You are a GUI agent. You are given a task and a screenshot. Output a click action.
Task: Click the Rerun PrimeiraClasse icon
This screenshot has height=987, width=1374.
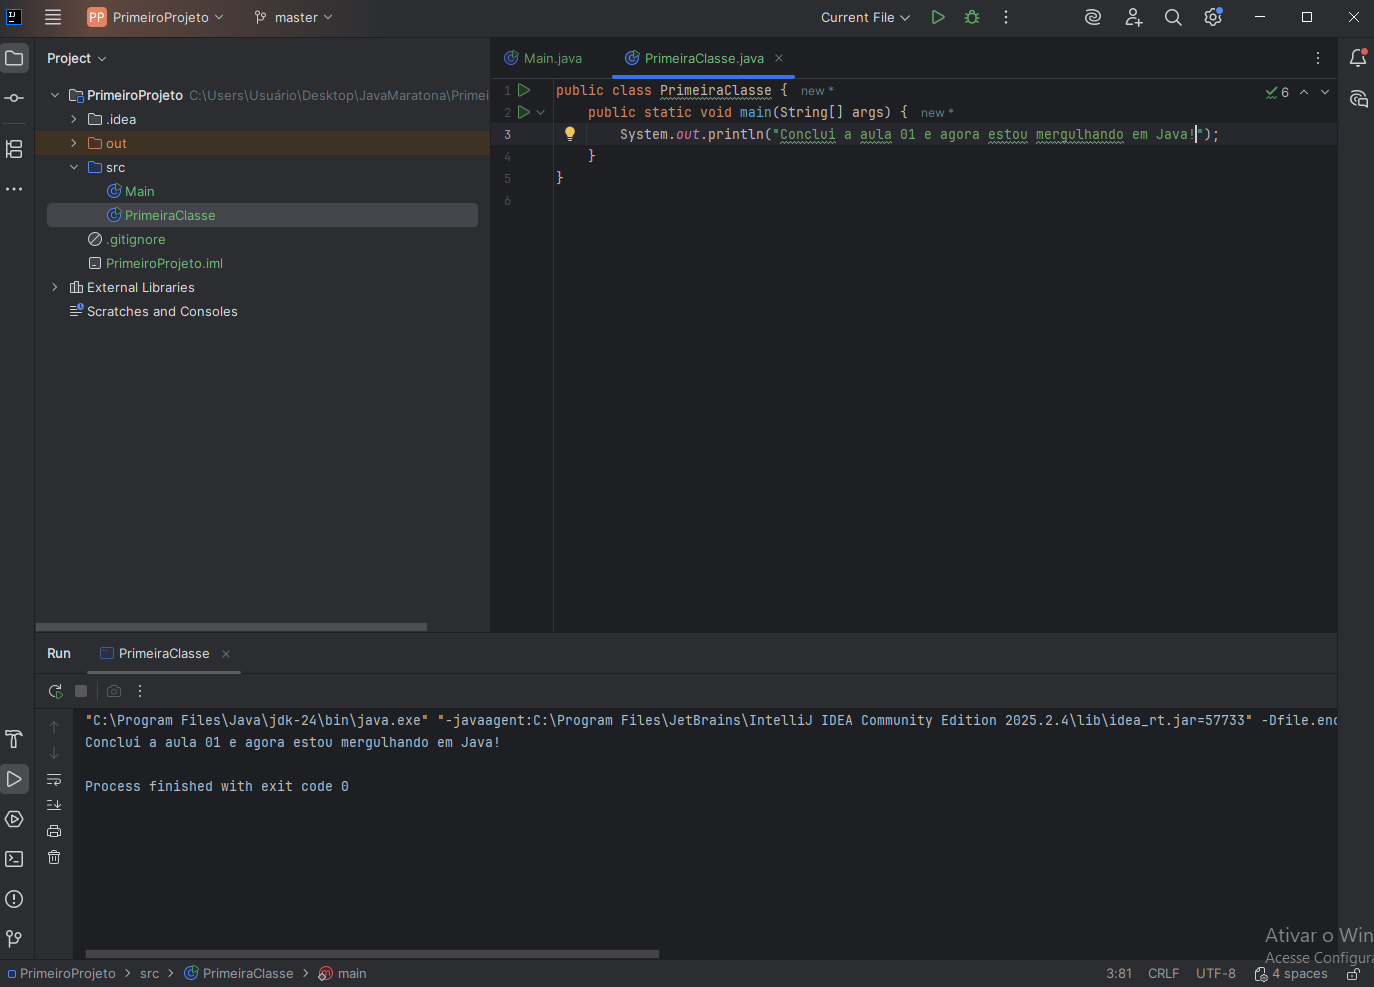click(55, 691)
